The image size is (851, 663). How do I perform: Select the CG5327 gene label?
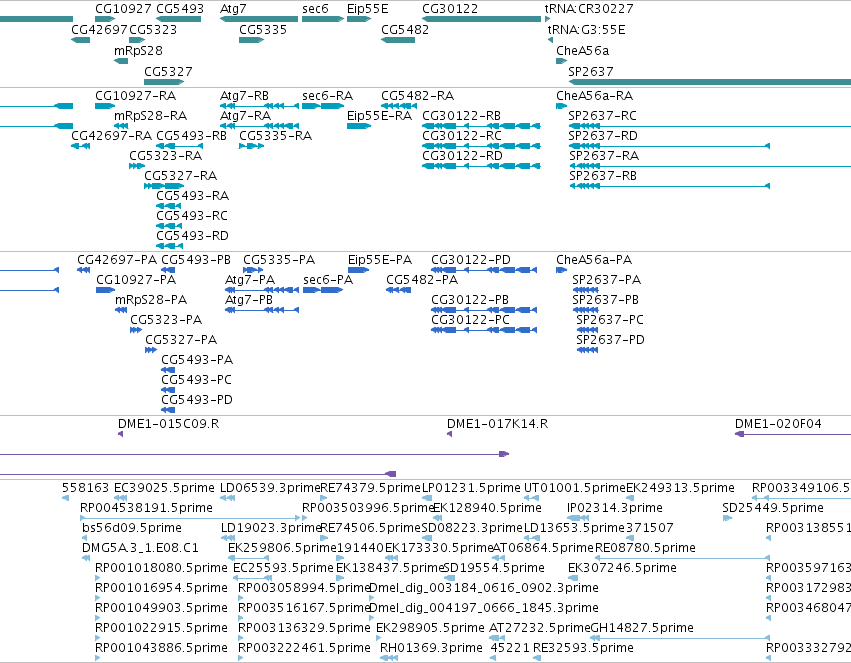click(168, 72)
